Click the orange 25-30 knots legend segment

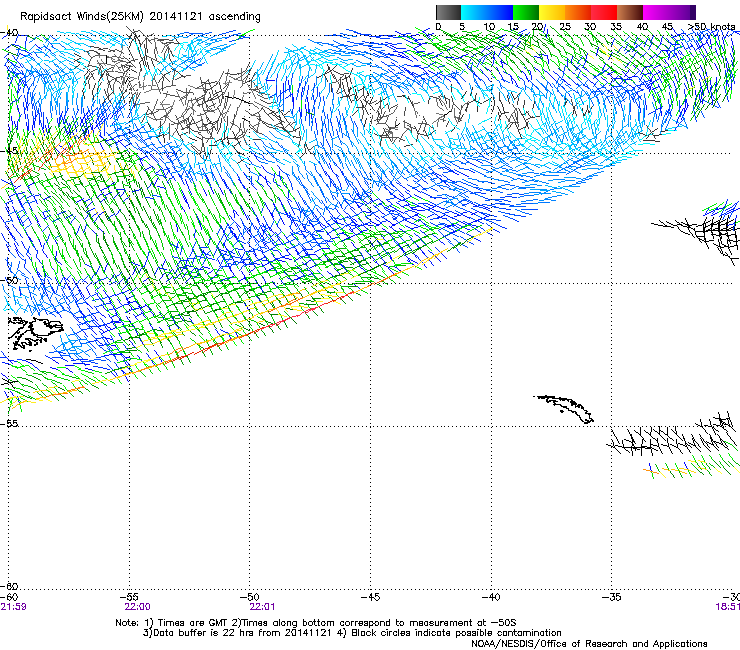[578, 12]
